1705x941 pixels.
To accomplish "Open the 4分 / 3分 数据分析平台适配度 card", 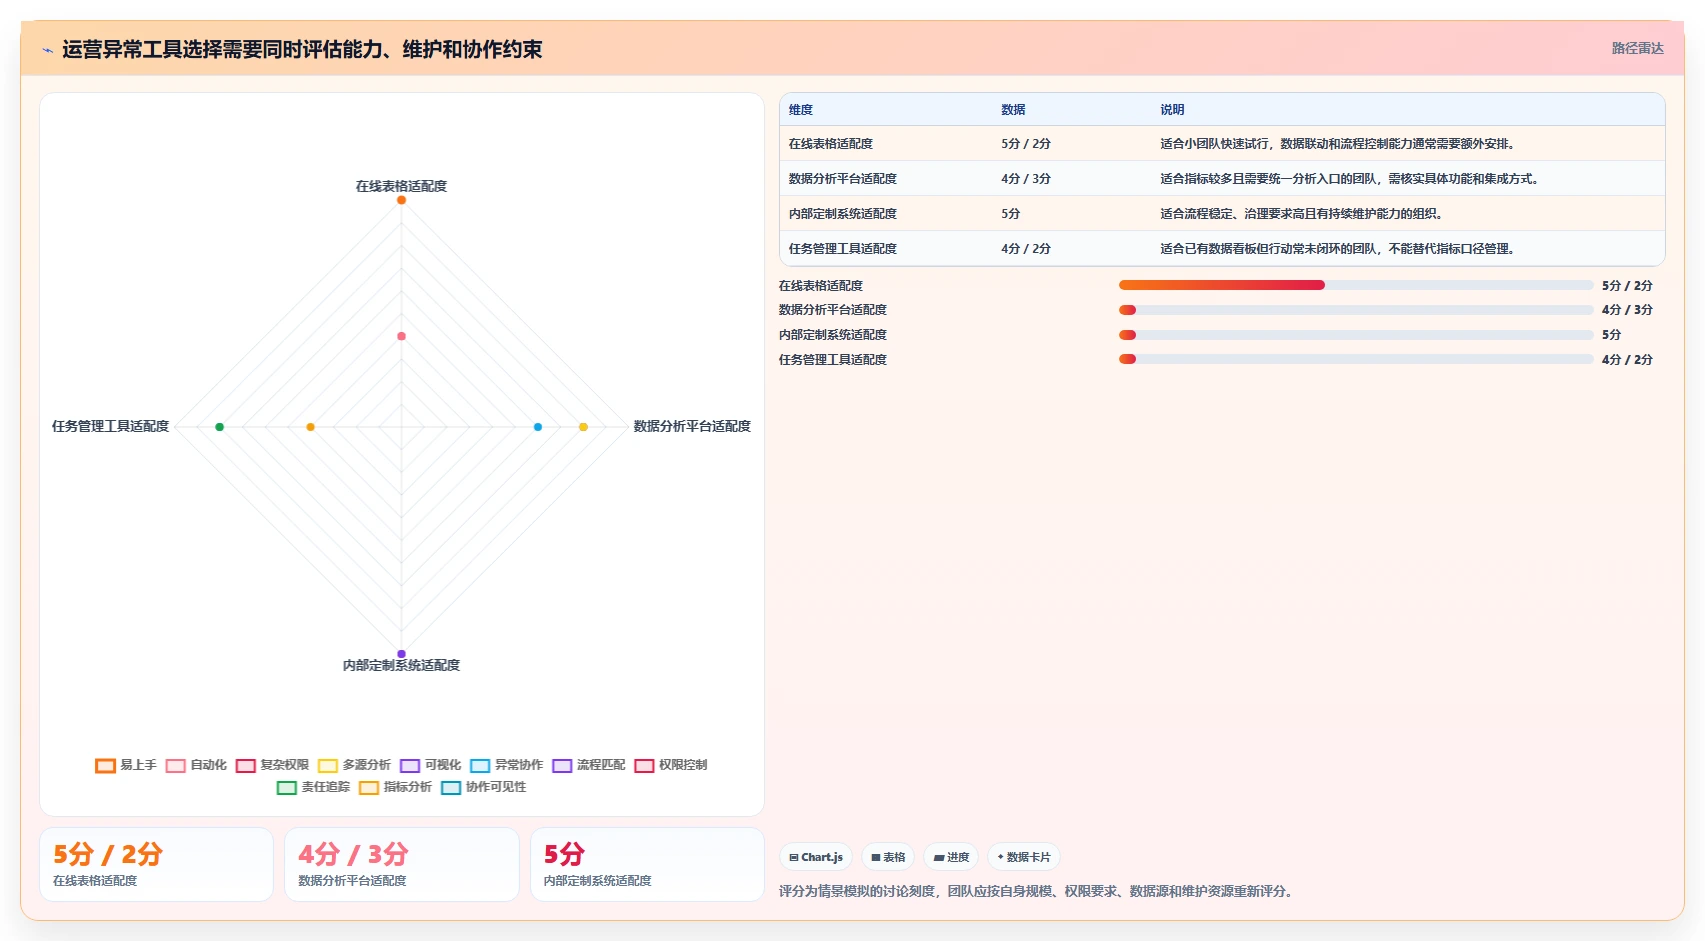I will 402,865.
